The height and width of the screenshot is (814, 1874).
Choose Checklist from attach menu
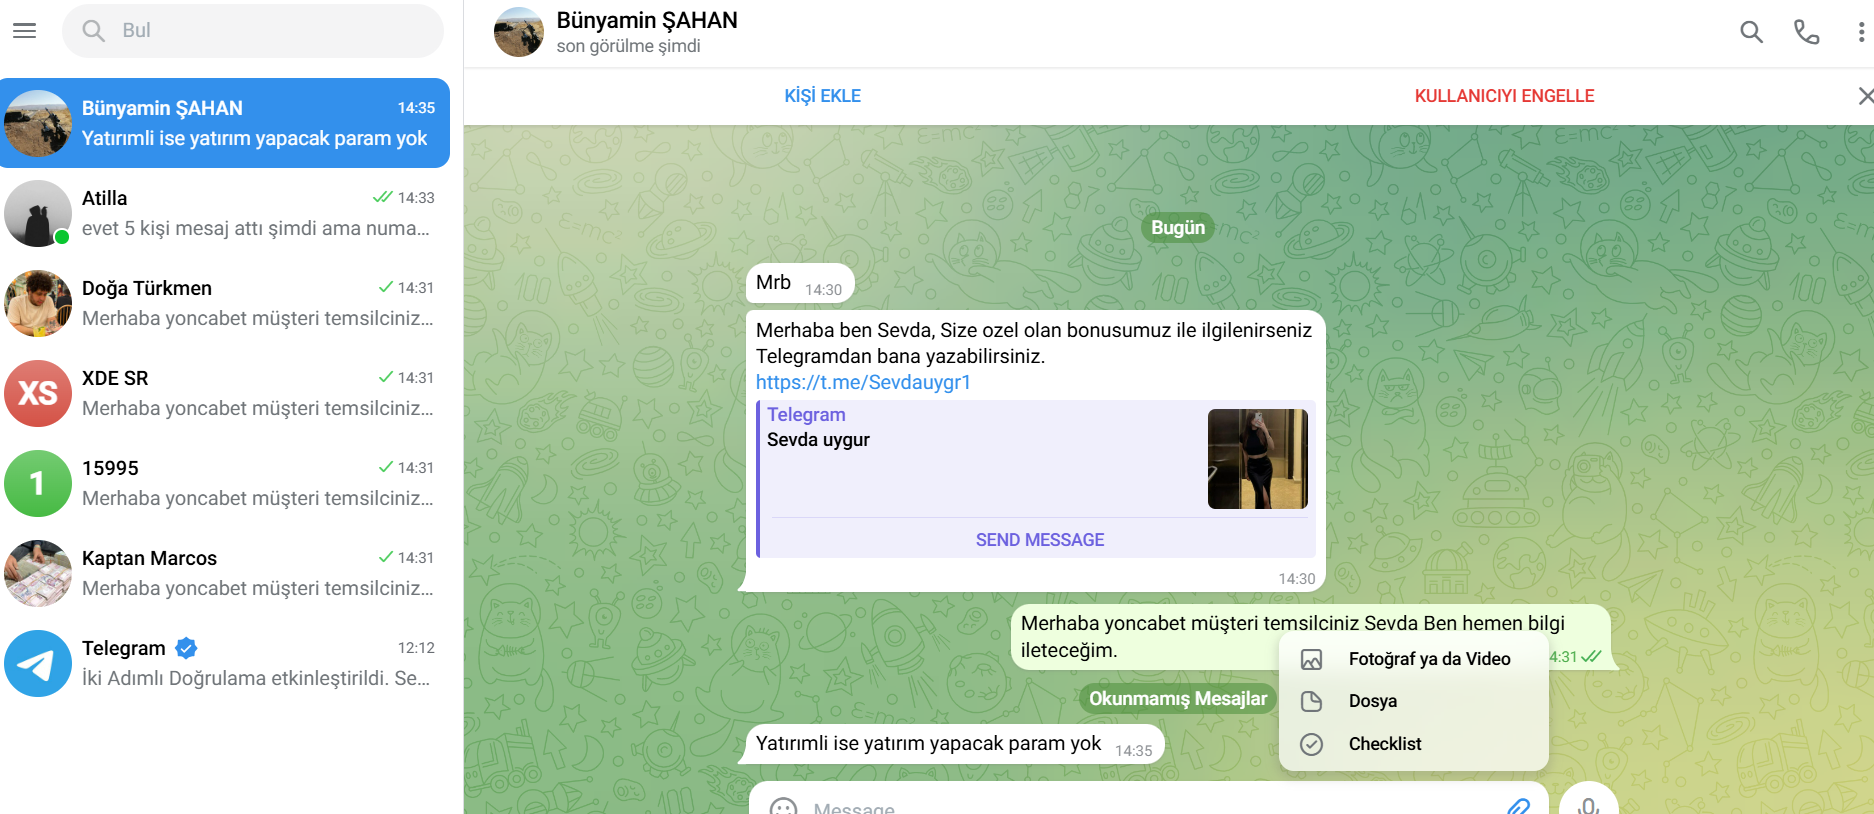pos(1414,744)
